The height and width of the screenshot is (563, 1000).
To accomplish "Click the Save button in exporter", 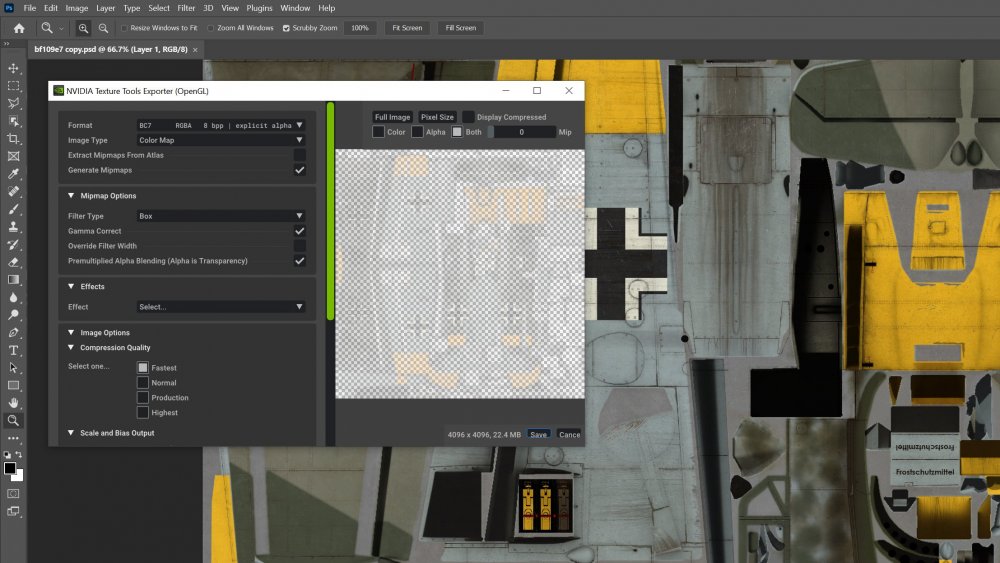I will coord(538,434).
